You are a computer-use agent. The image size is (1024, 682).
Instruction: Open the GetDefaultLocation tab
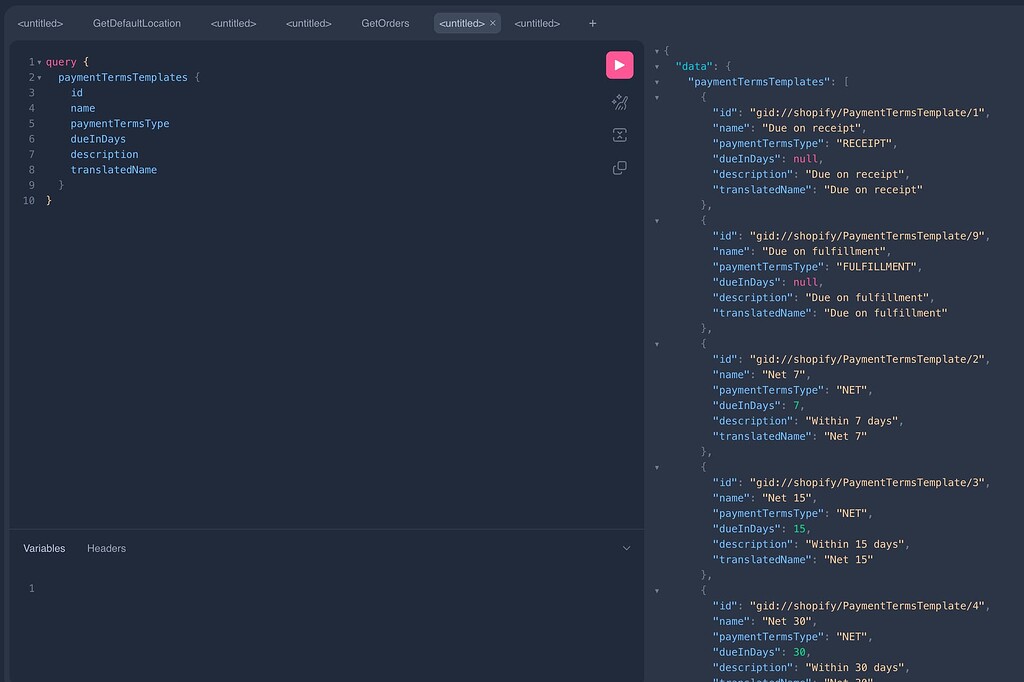click(x=136, y=23)
